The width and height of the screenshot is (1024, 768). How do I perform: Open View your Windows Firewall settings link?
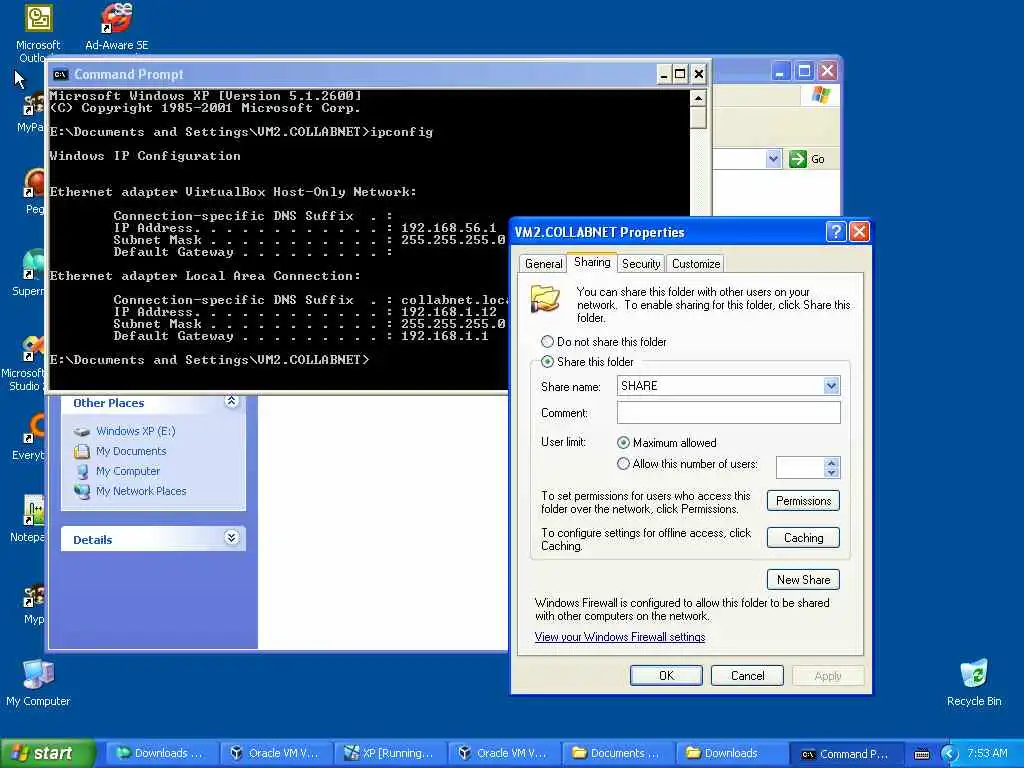(620, 637)
